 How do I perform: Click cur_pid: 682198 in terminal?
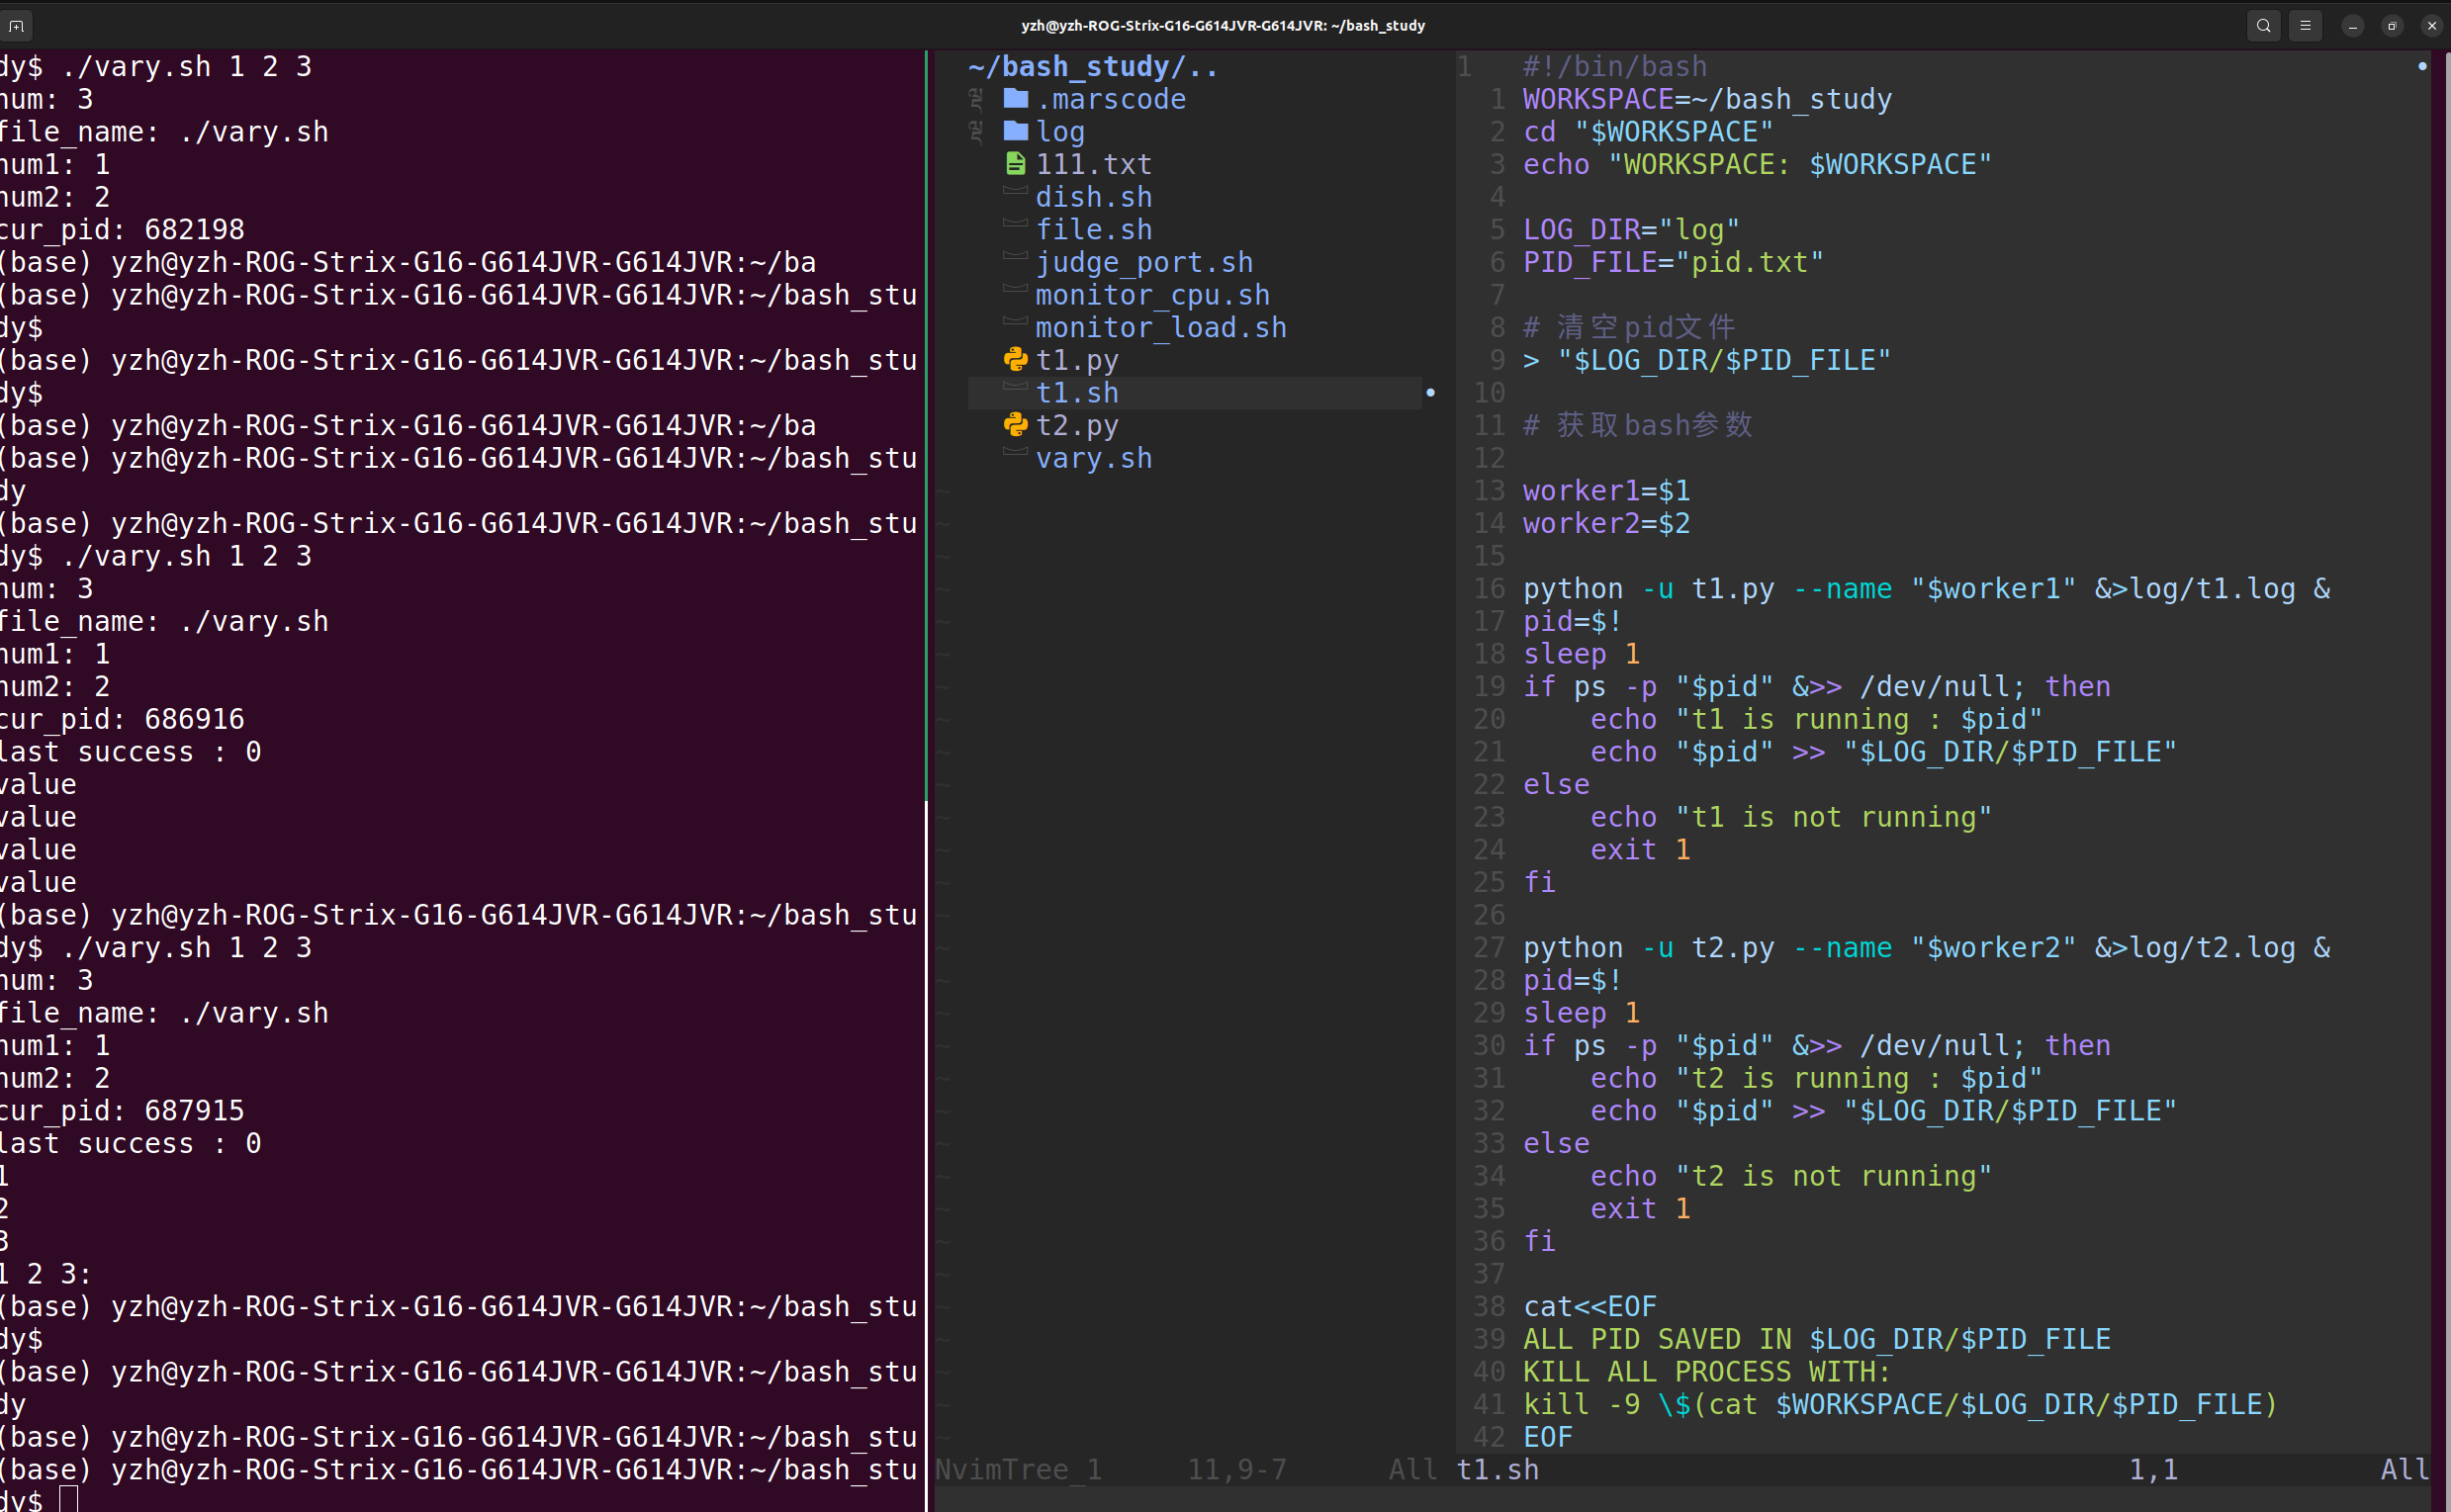point(122,230)
